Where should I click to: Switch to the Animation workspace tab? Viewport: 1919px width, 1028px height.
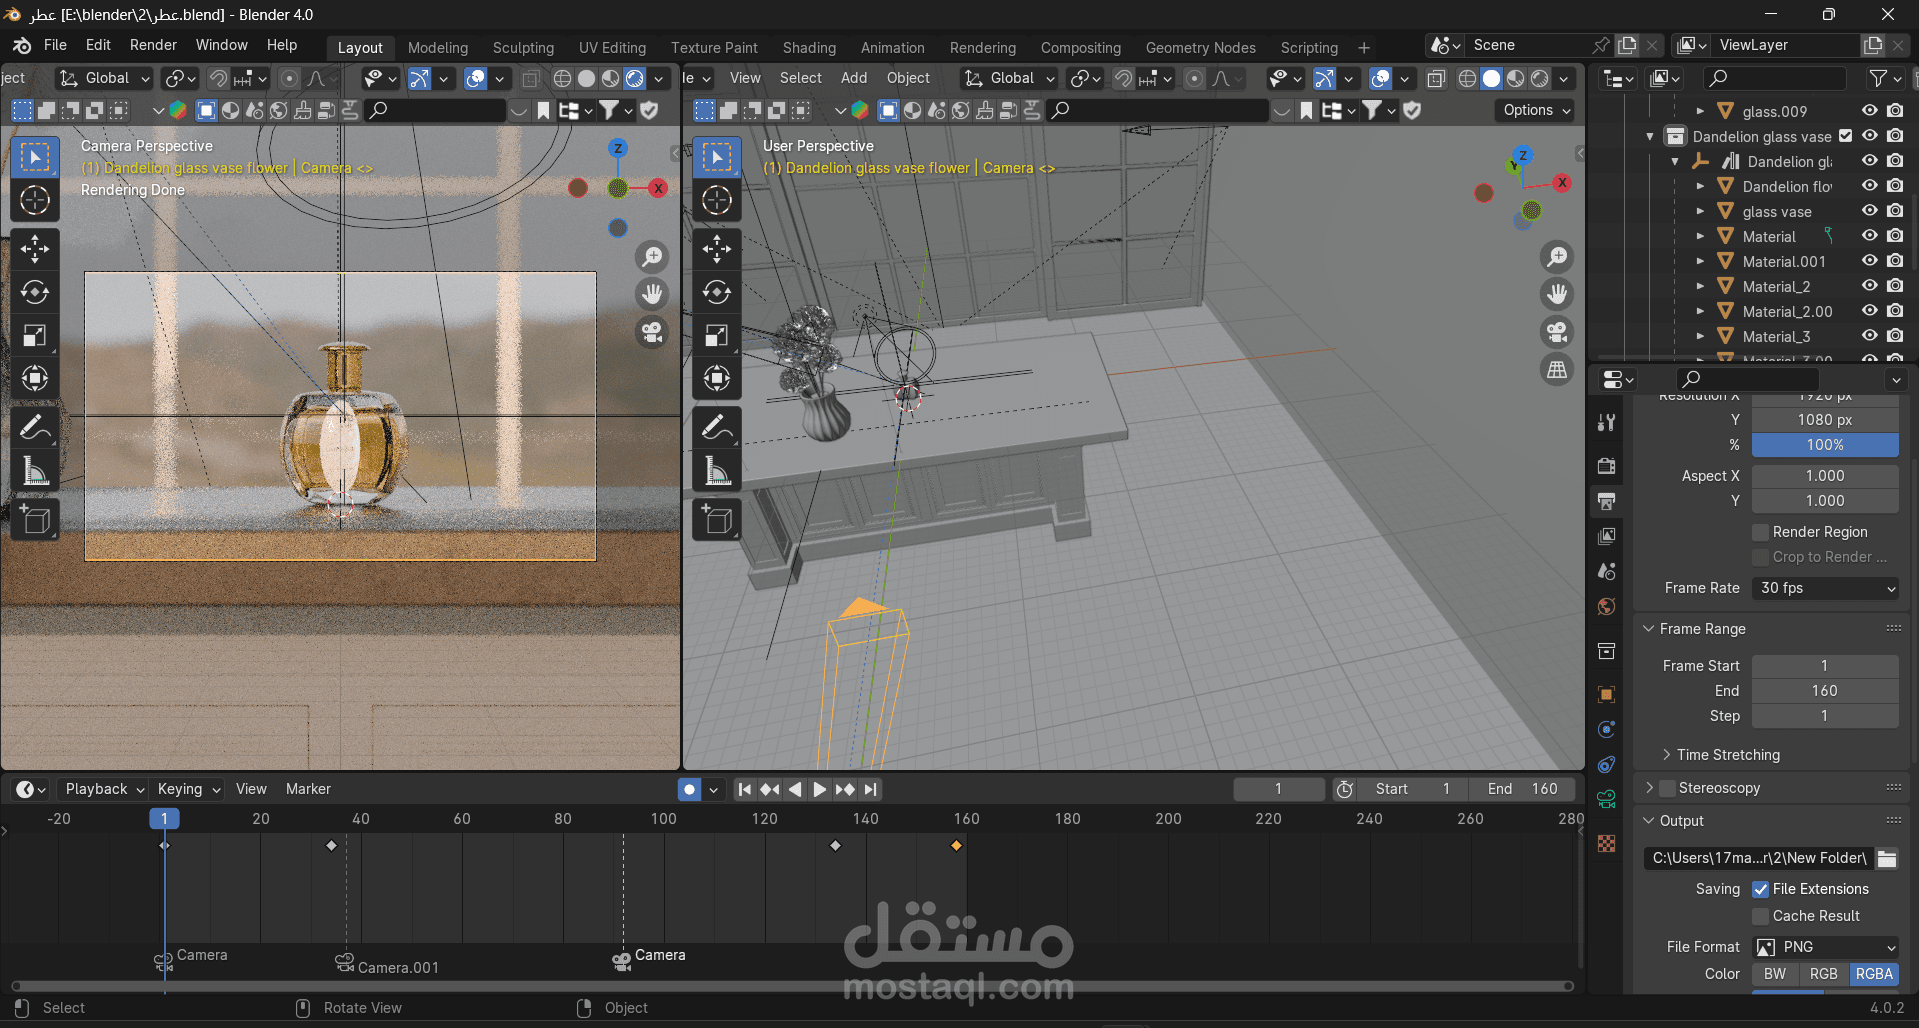[892, 47]
